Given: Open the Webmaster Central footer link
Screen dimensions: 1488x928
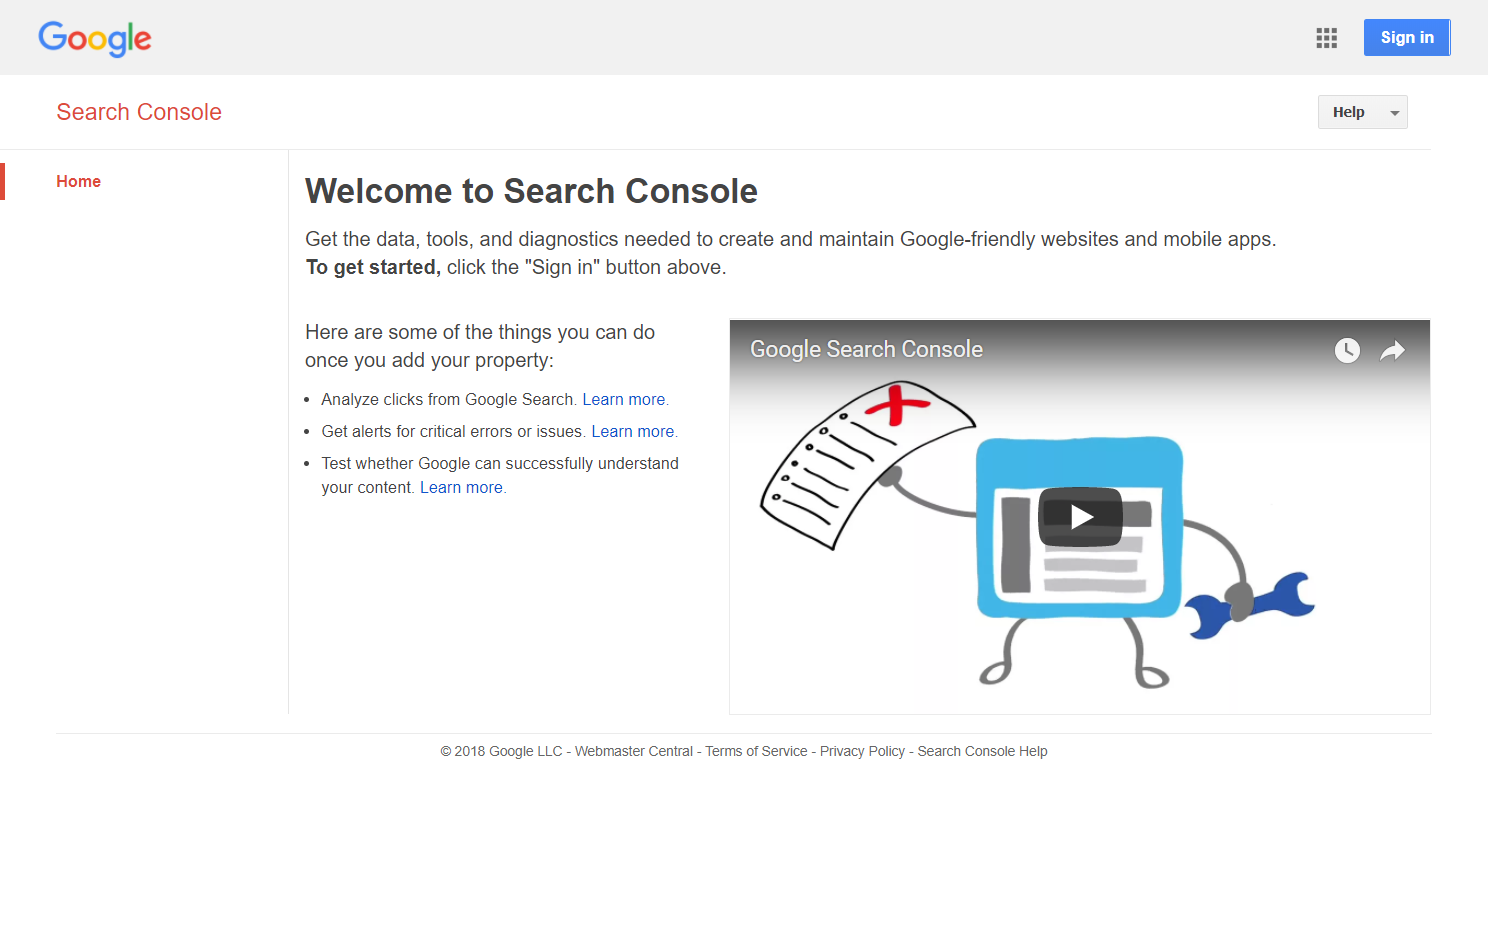Looking at the screenshot, I should tap(633, 751).
